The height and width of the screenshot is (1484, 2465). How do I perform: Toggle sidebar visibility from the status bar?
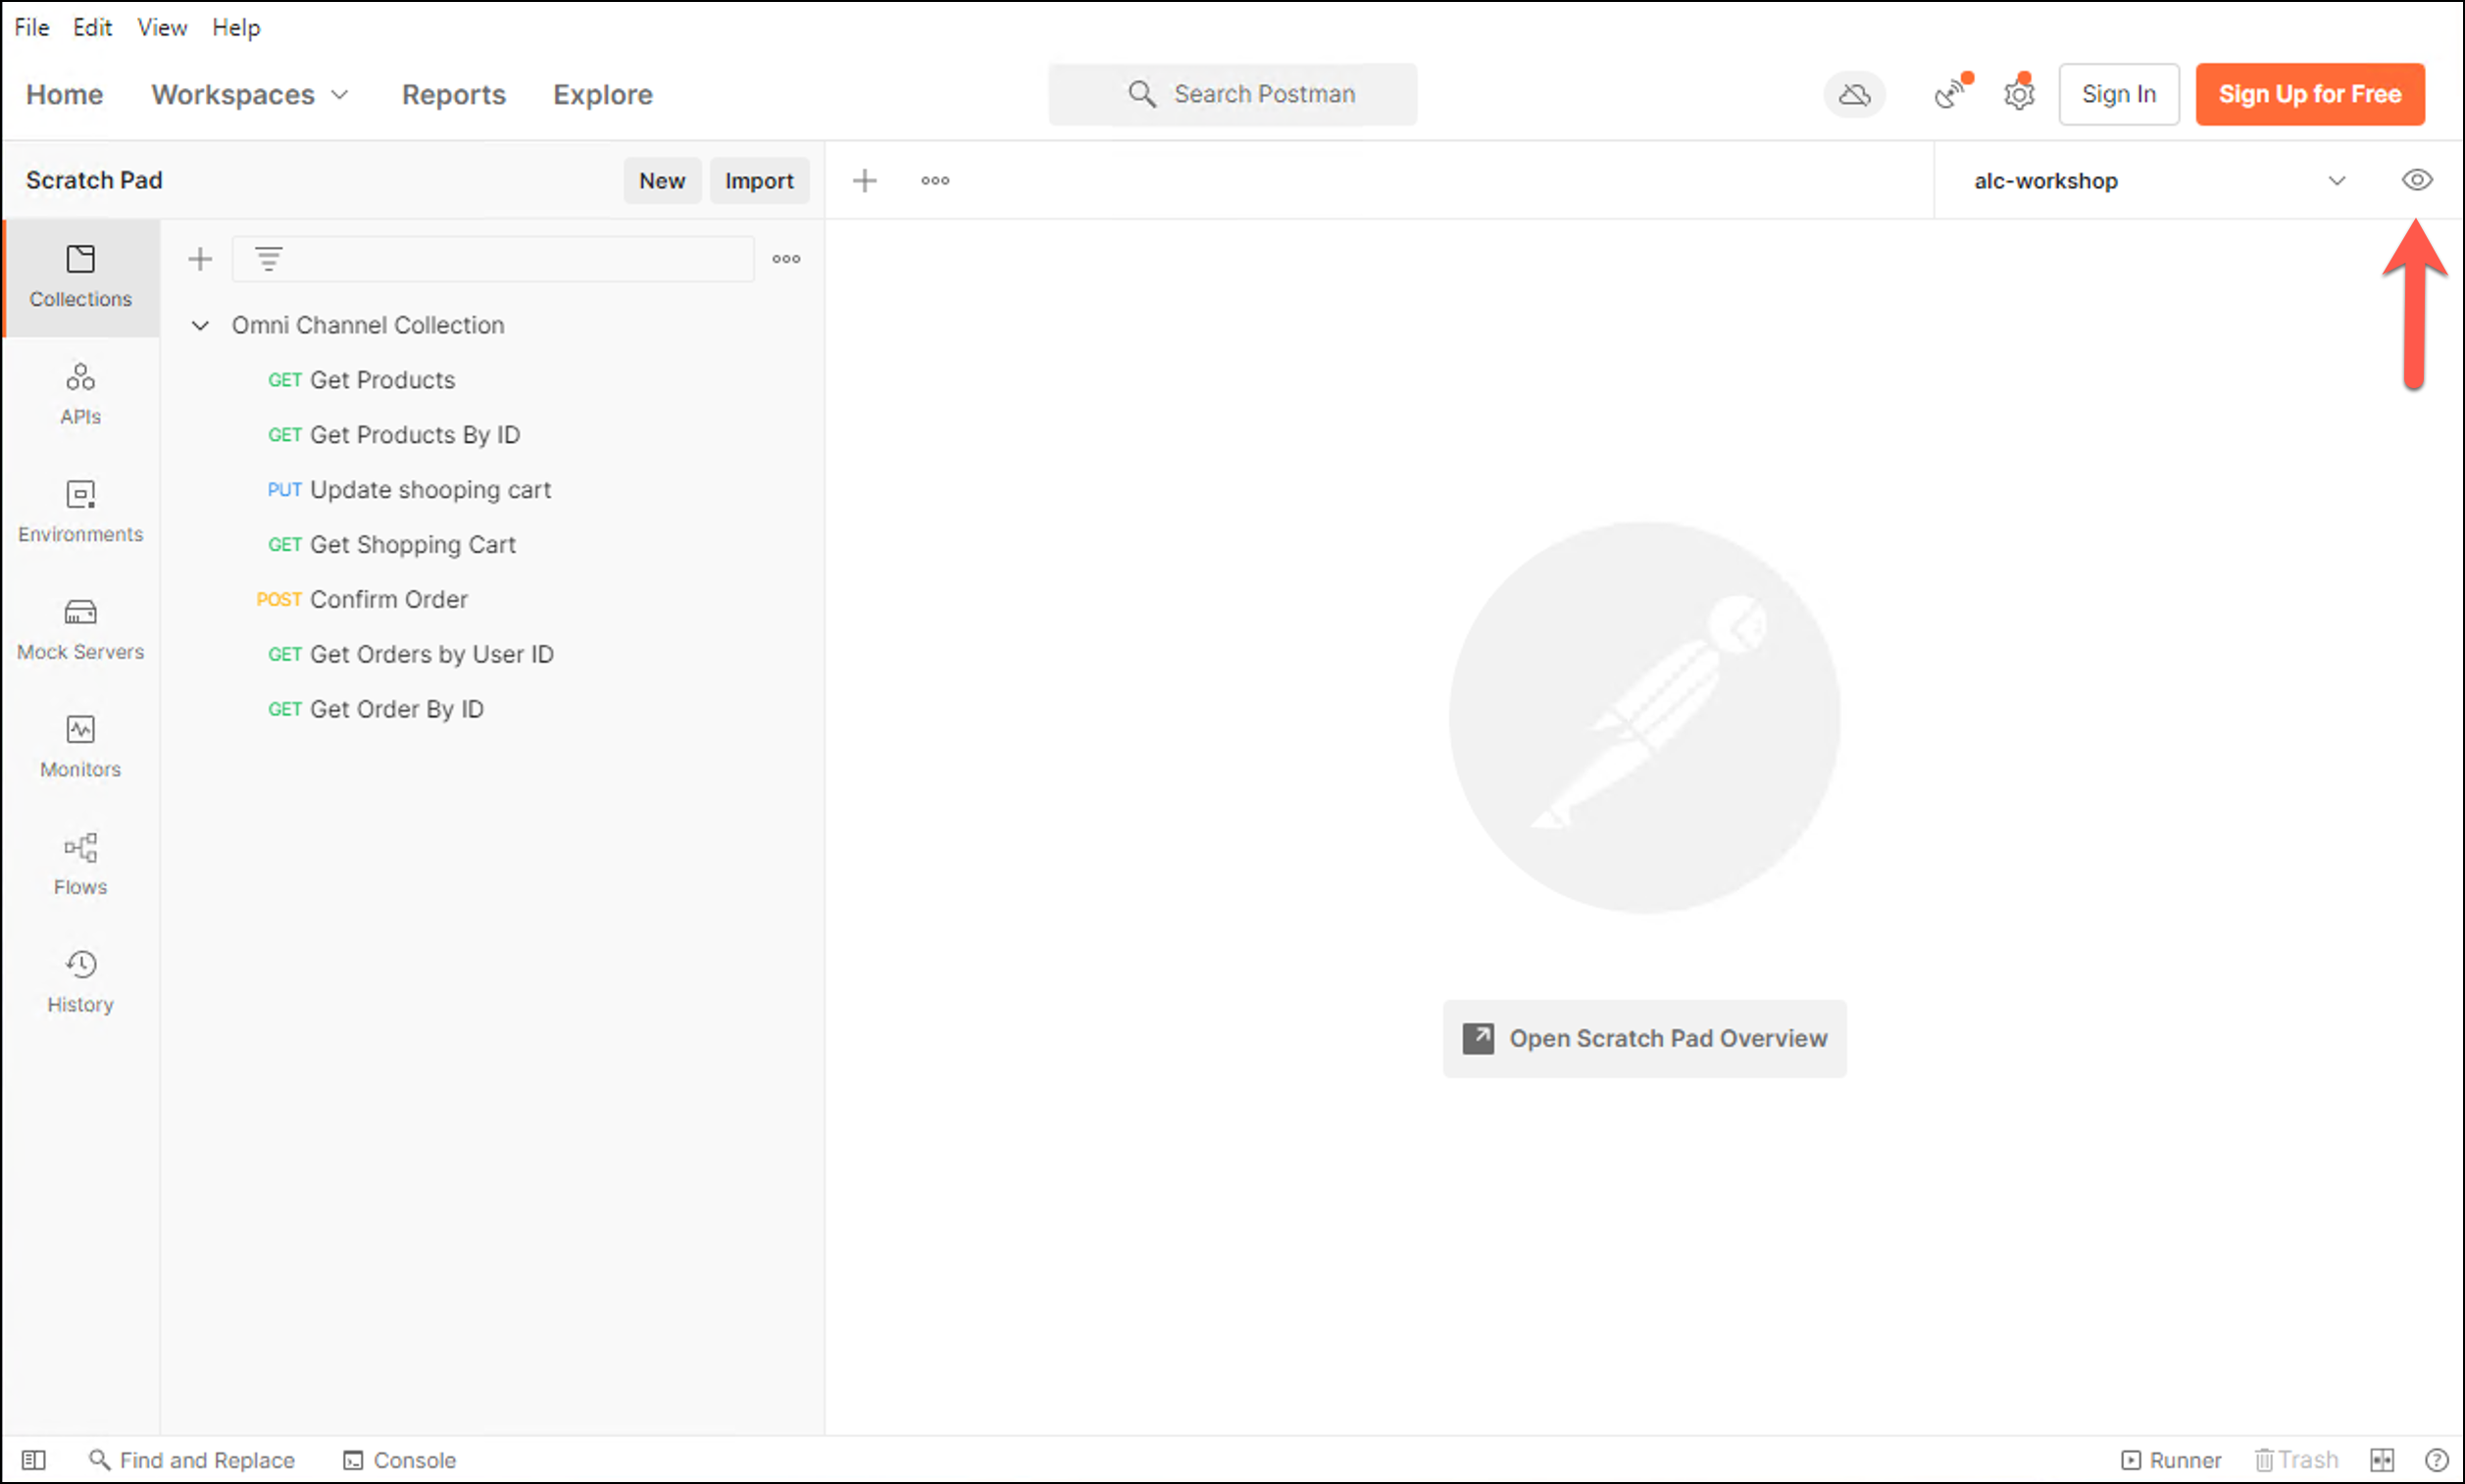pos(33,1460)
